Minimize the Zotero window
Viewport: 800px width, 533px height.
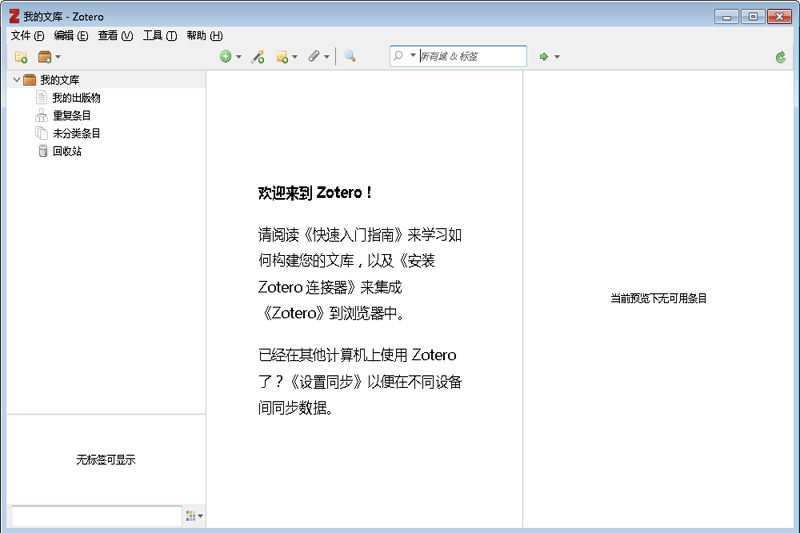pyautogui.click(x=726, y=17)
